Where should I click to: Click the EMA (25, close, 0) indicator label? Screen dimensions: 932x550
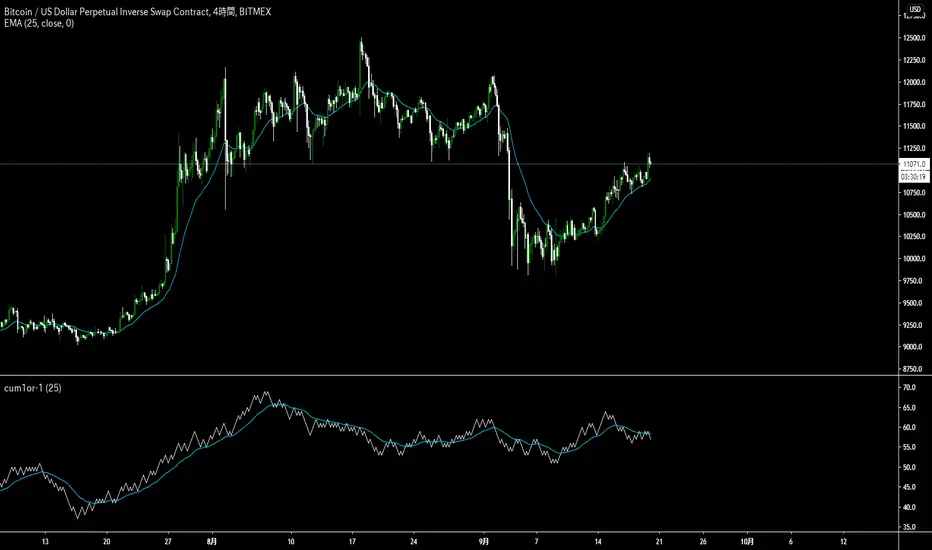pos(39,23)
